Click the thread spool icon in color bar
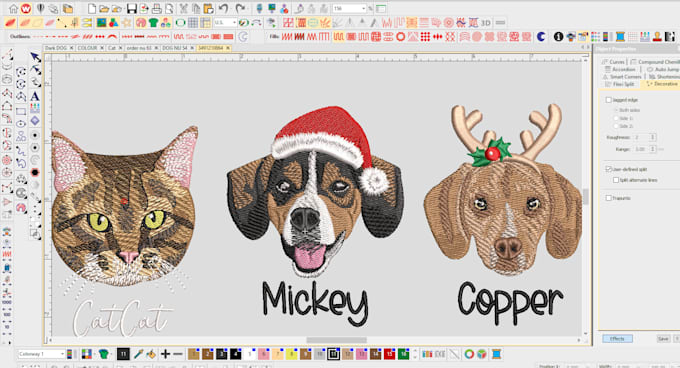 [x=497, y=354]
